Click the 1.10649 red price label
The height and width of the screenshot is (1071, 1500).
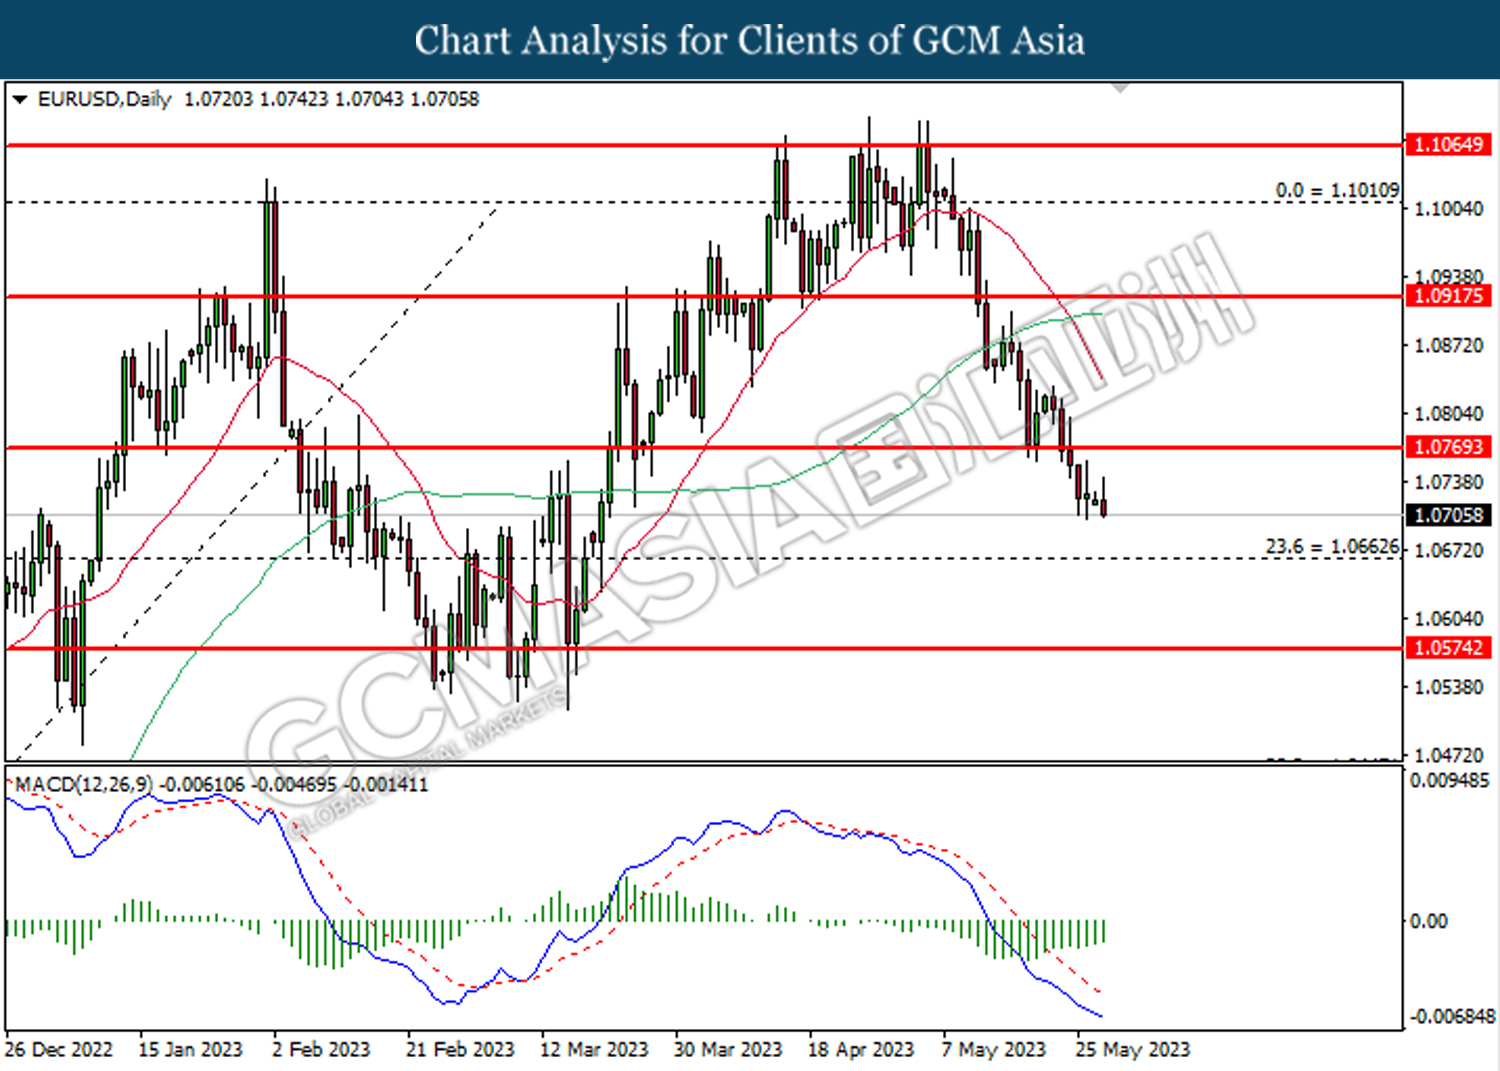[x=1448, y=145]
